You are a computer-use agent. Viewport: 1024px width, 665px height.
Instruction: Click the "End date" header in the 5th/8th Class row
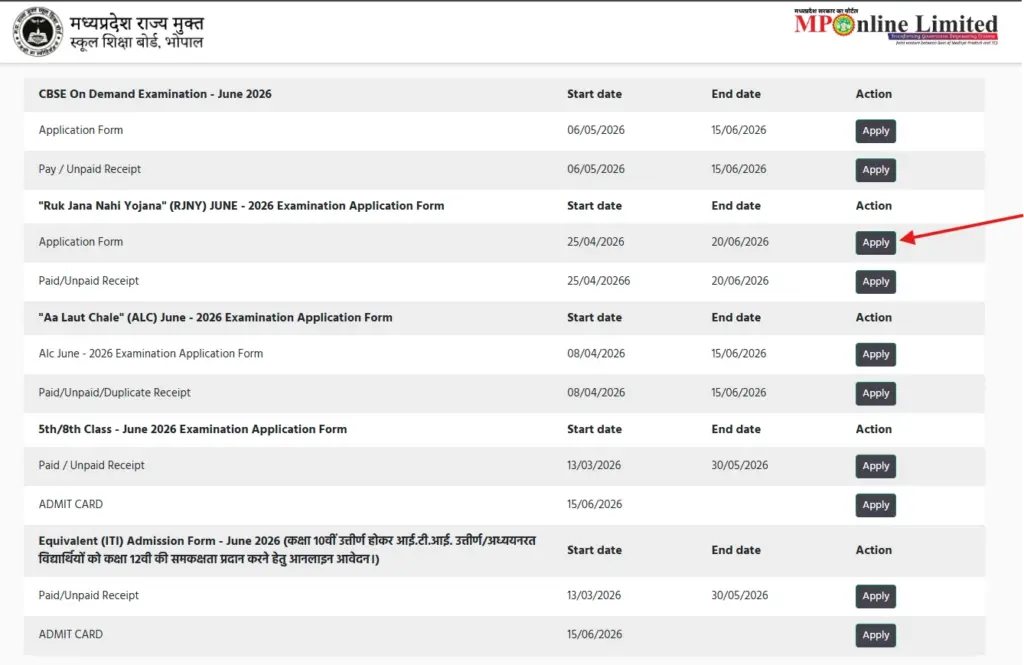(x=736, y=429)
